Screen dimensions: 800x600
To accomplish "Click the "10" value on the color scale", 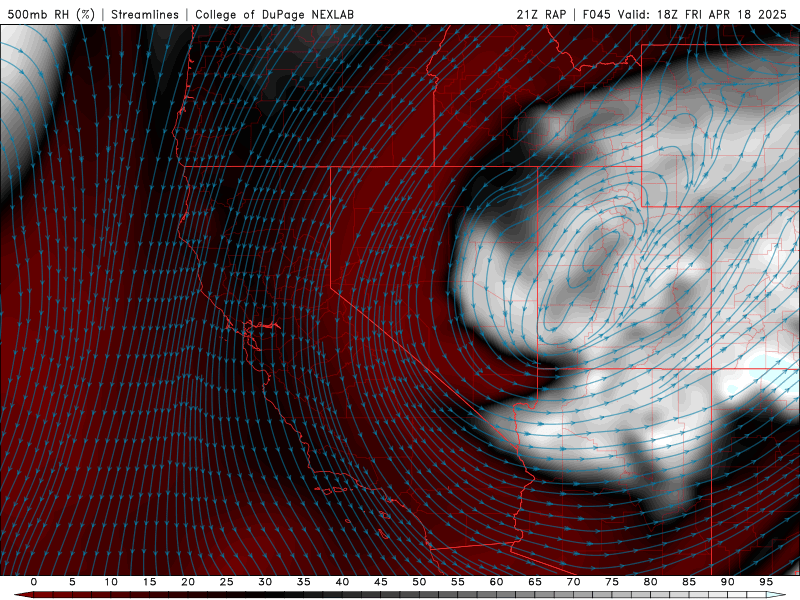I will click(x=111, y=582).
